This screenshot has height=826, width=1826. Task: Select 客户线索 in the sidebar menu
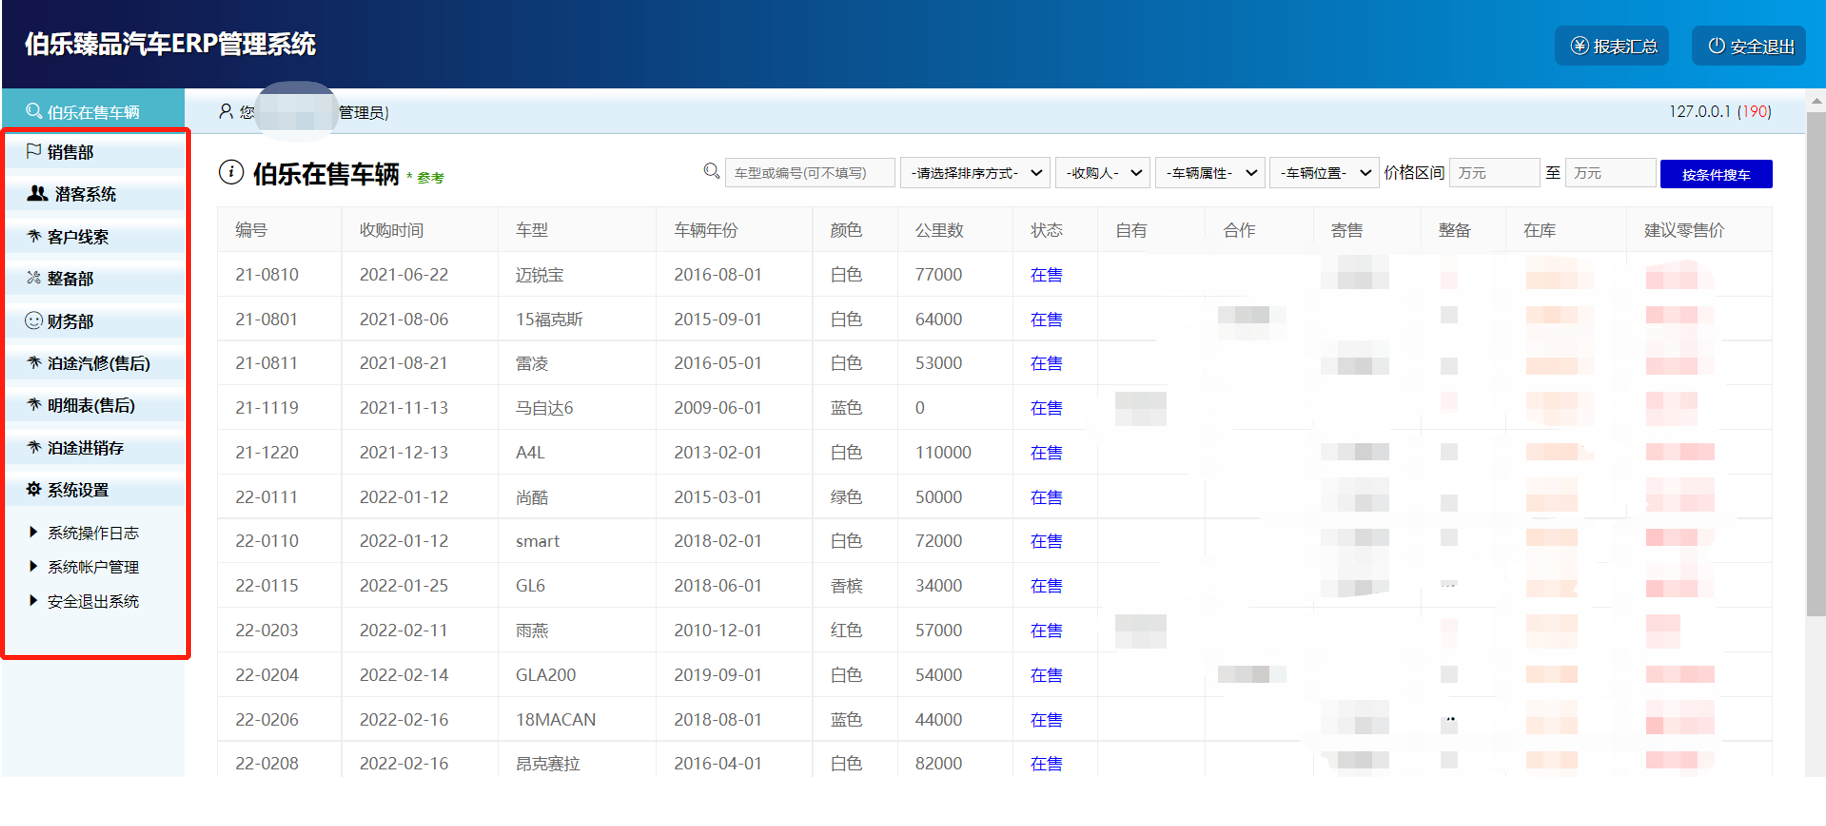coord(78,237)
